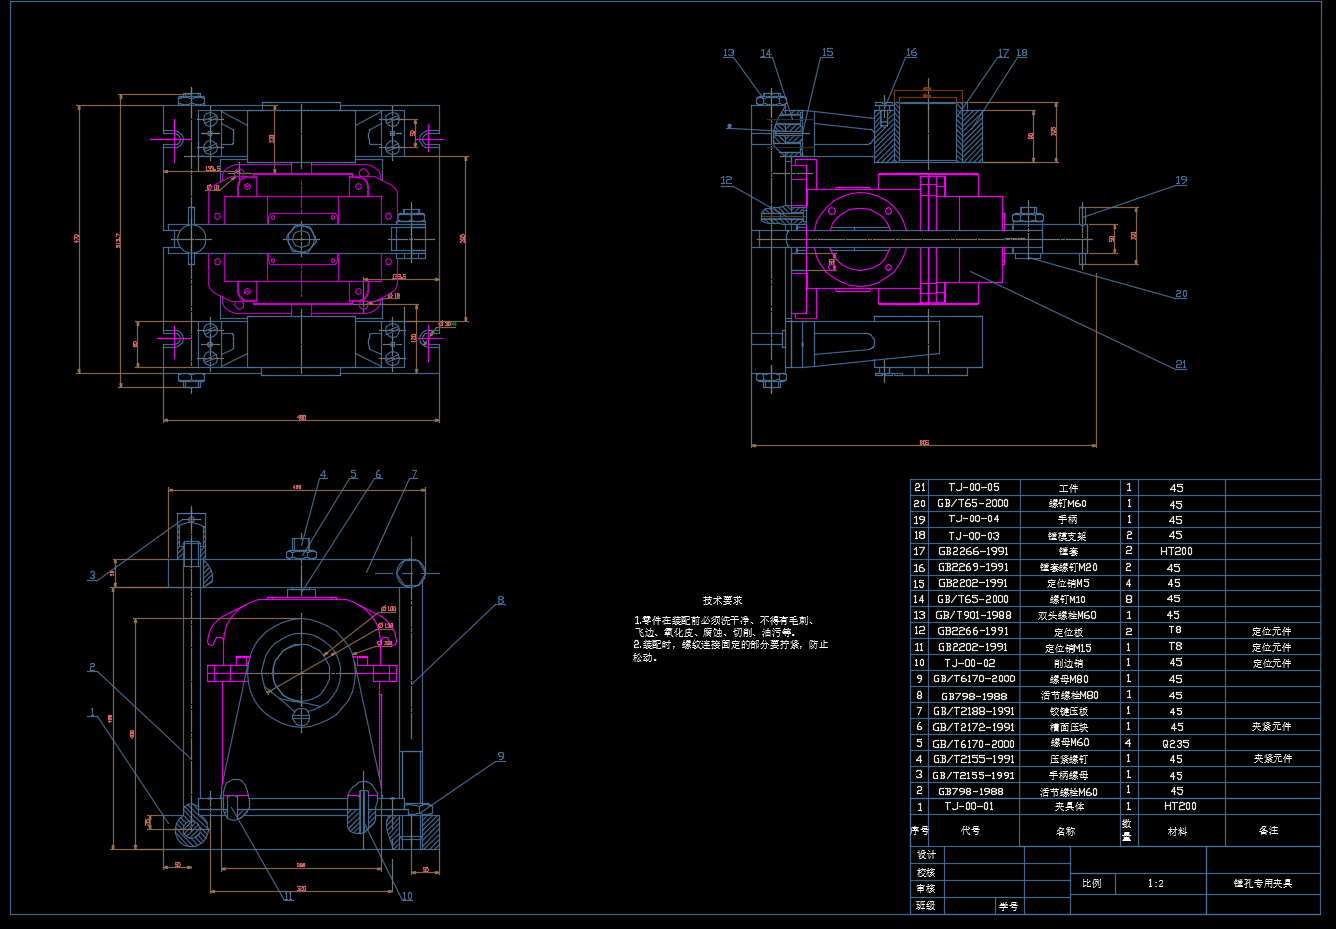This screenshot has height=929, width=1336.
Task: Select callout number 3 in front view
Action: click(93, 575)
